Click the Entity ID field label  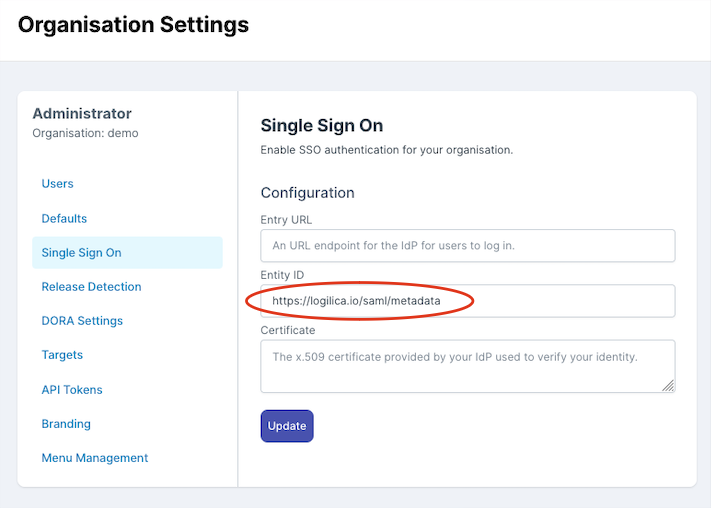282,275
